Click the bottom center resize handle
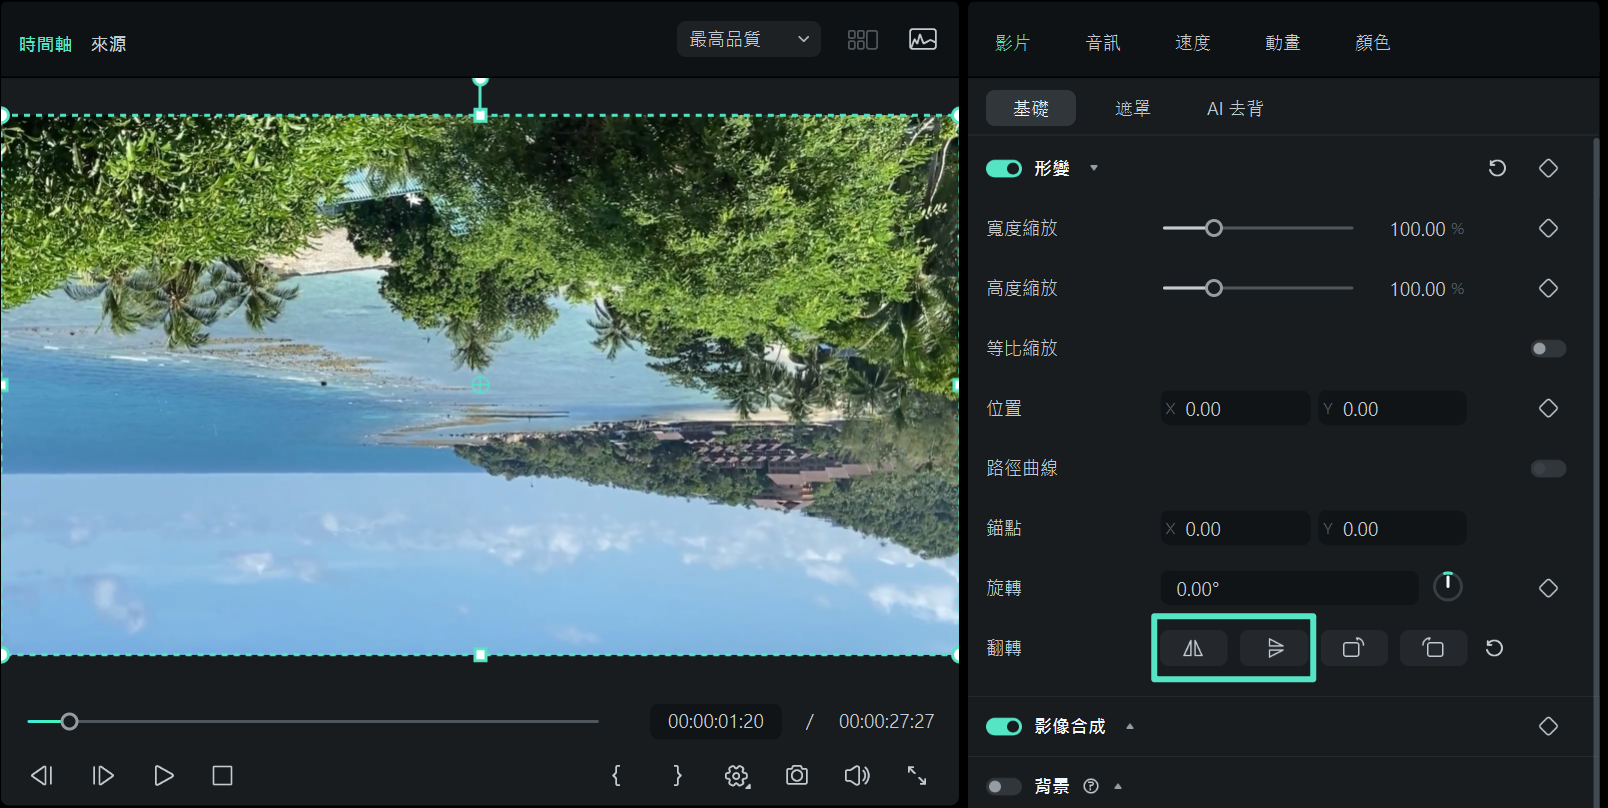The height and width of the screenshot is (808, 1608). pos(480,655)
